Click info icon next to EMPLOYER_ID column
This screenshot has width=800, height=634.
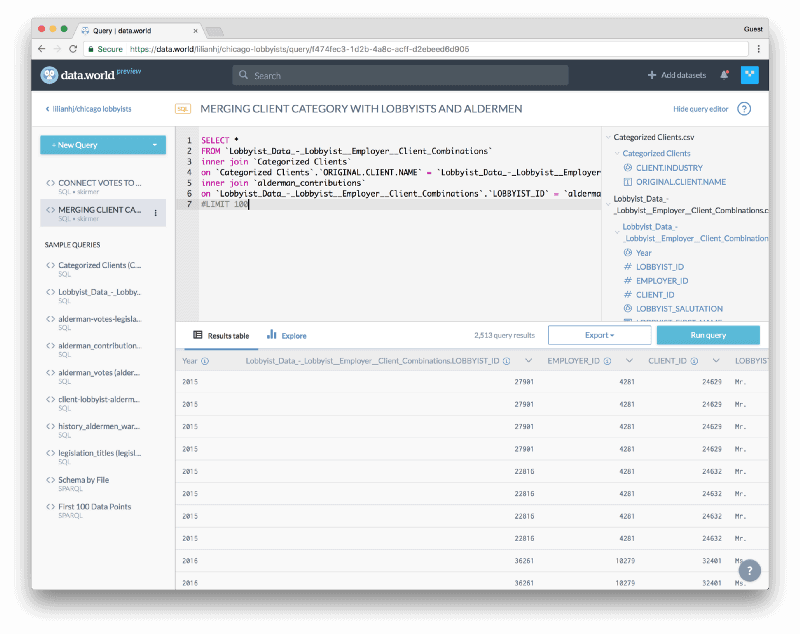pyautogui.click(x=607, y=361)
